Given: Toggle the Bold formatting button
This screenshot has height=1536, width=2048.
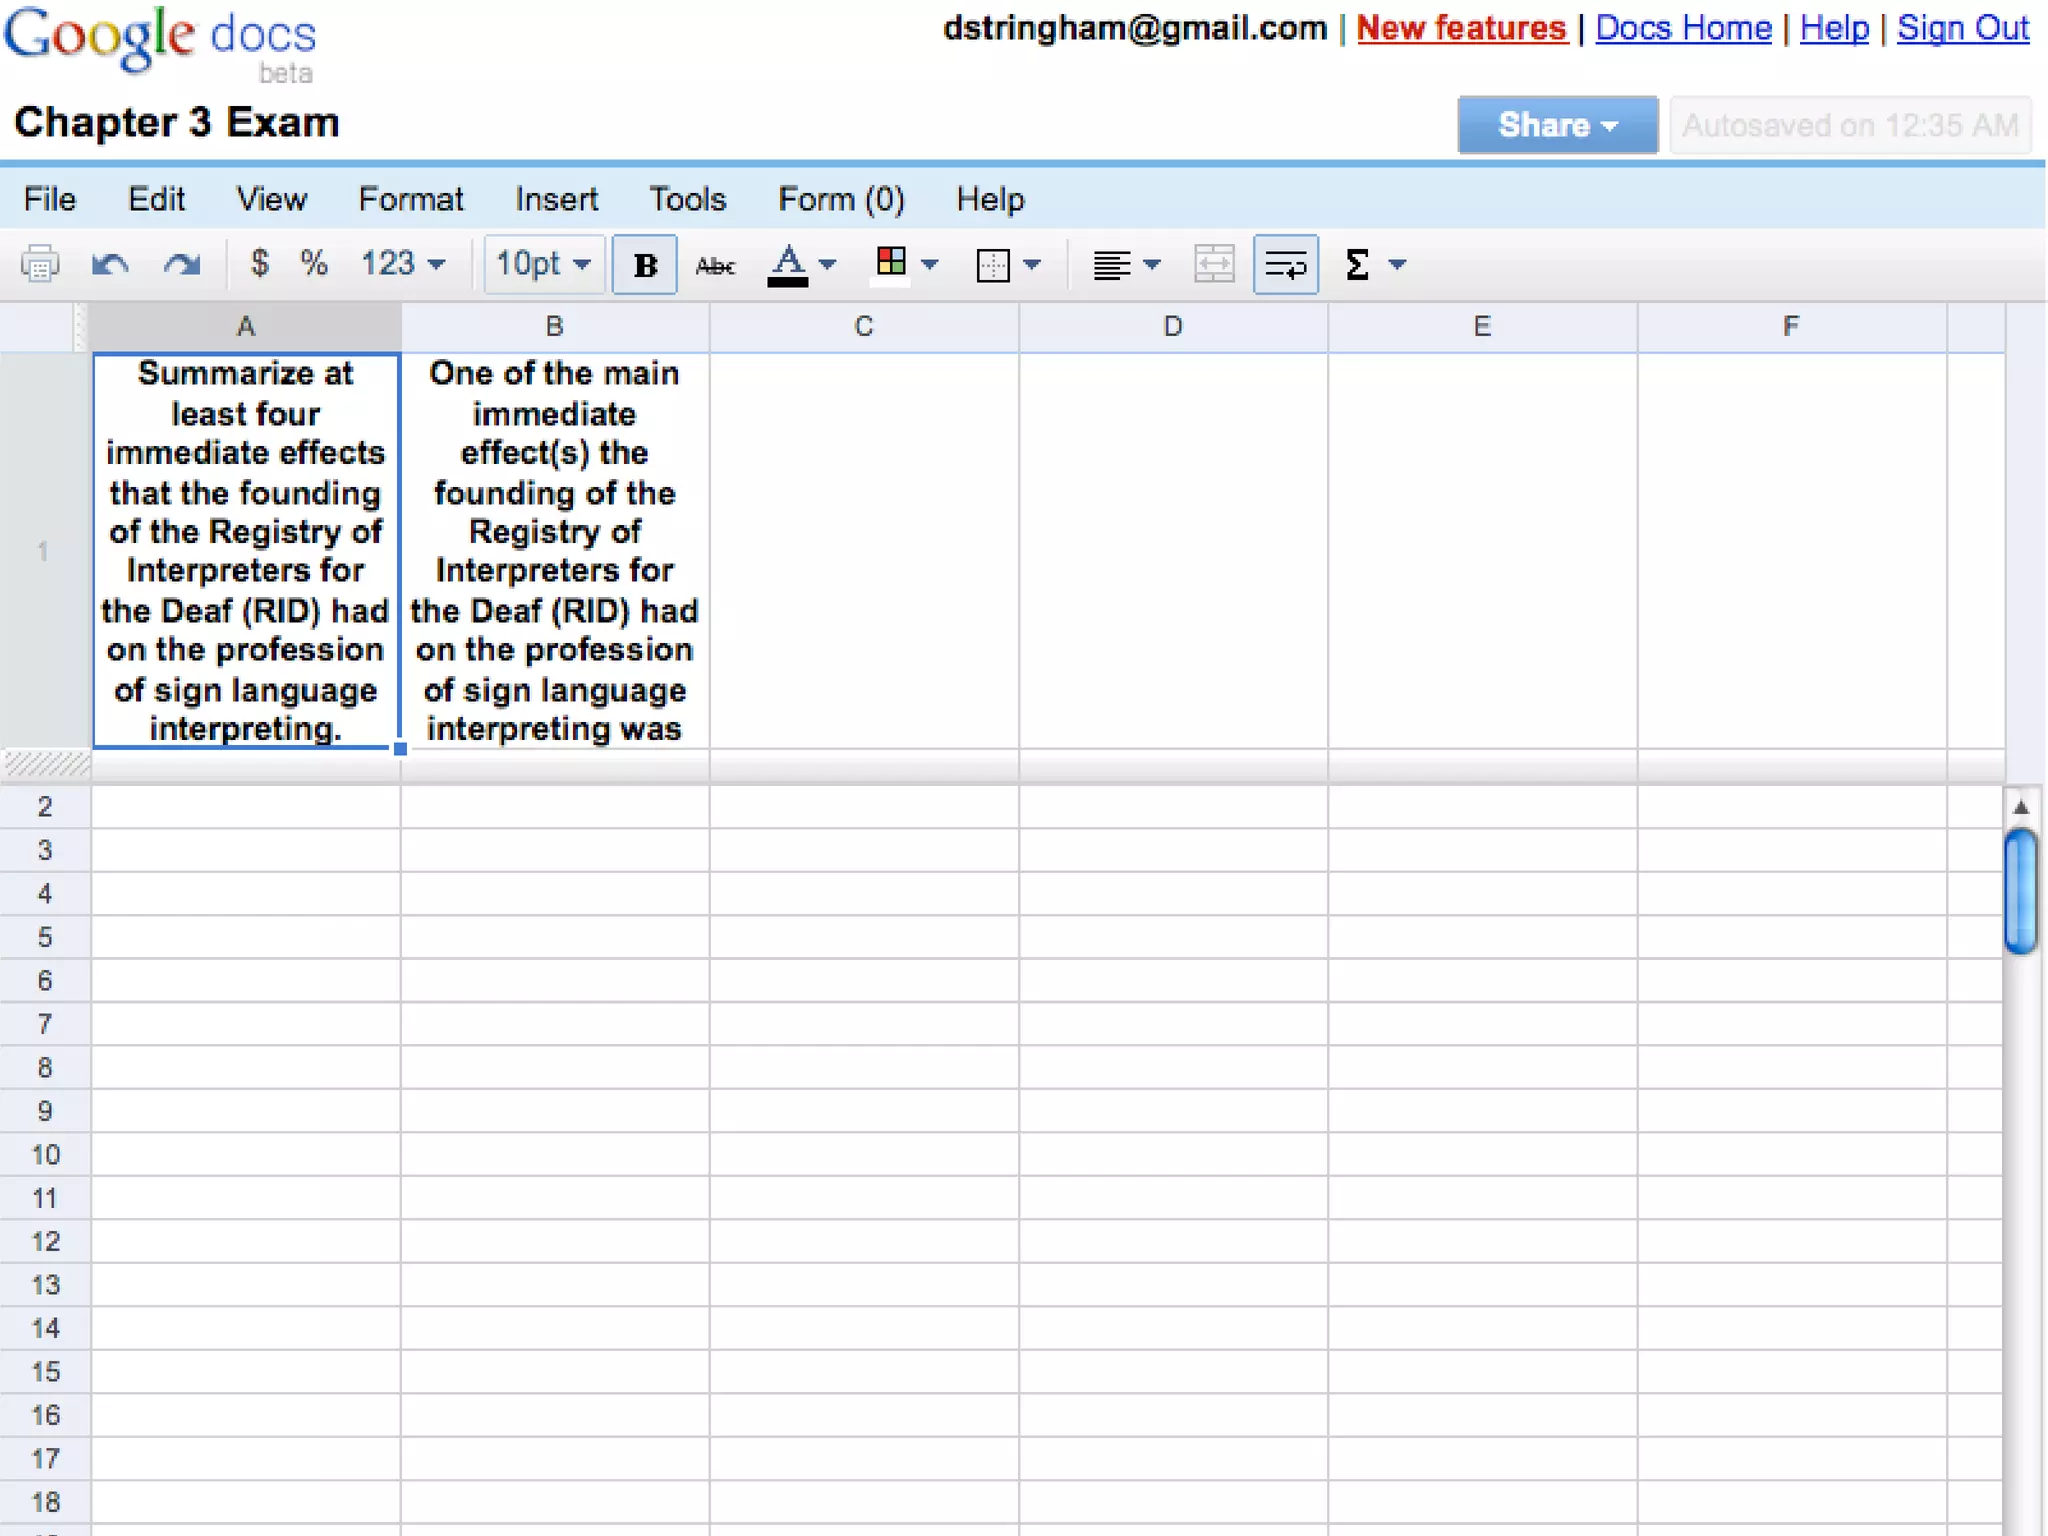Looking at the screenshot, I should (645, 265).
